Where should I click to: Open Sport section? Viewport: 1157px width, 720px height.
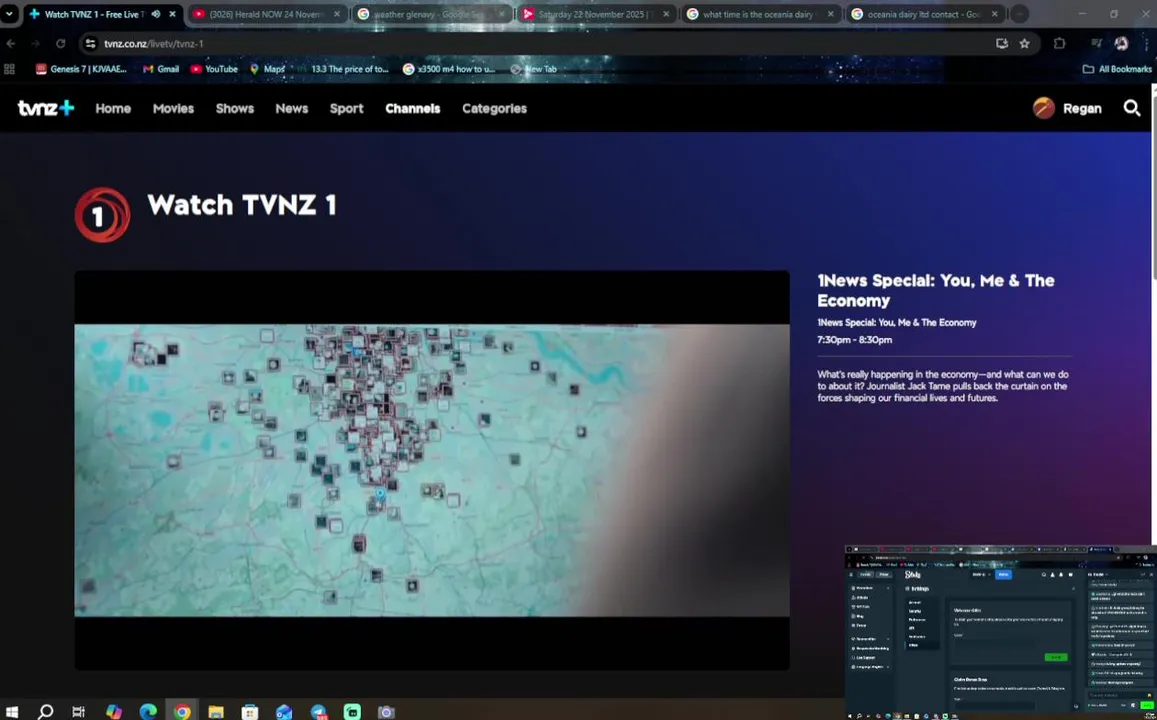tap(346, 108)
